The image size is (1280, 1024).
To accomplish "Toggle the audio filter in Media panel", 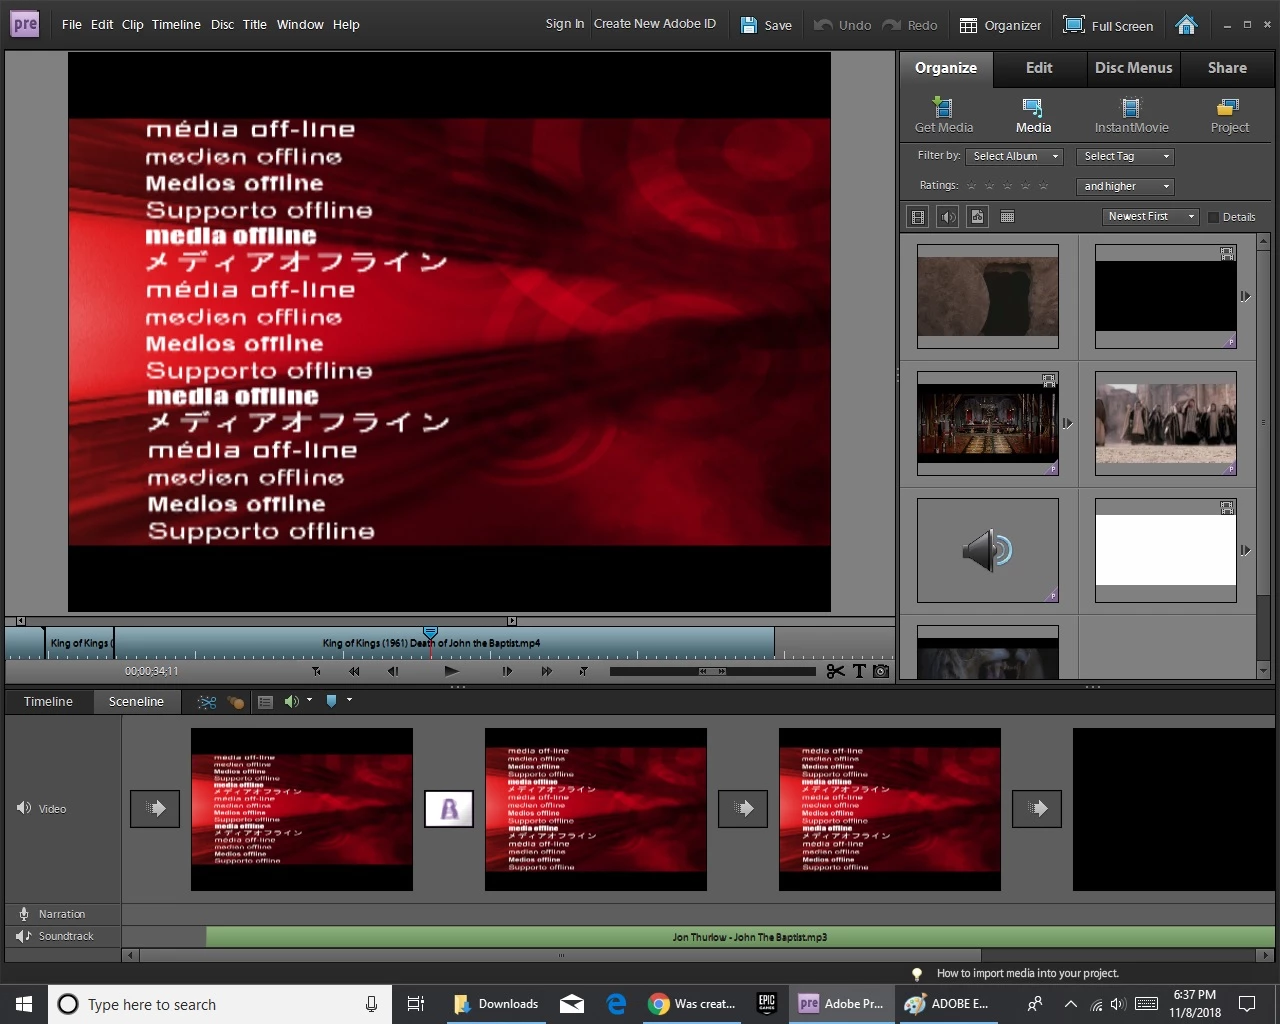I will pyautogui.click(x=947, y=216).
